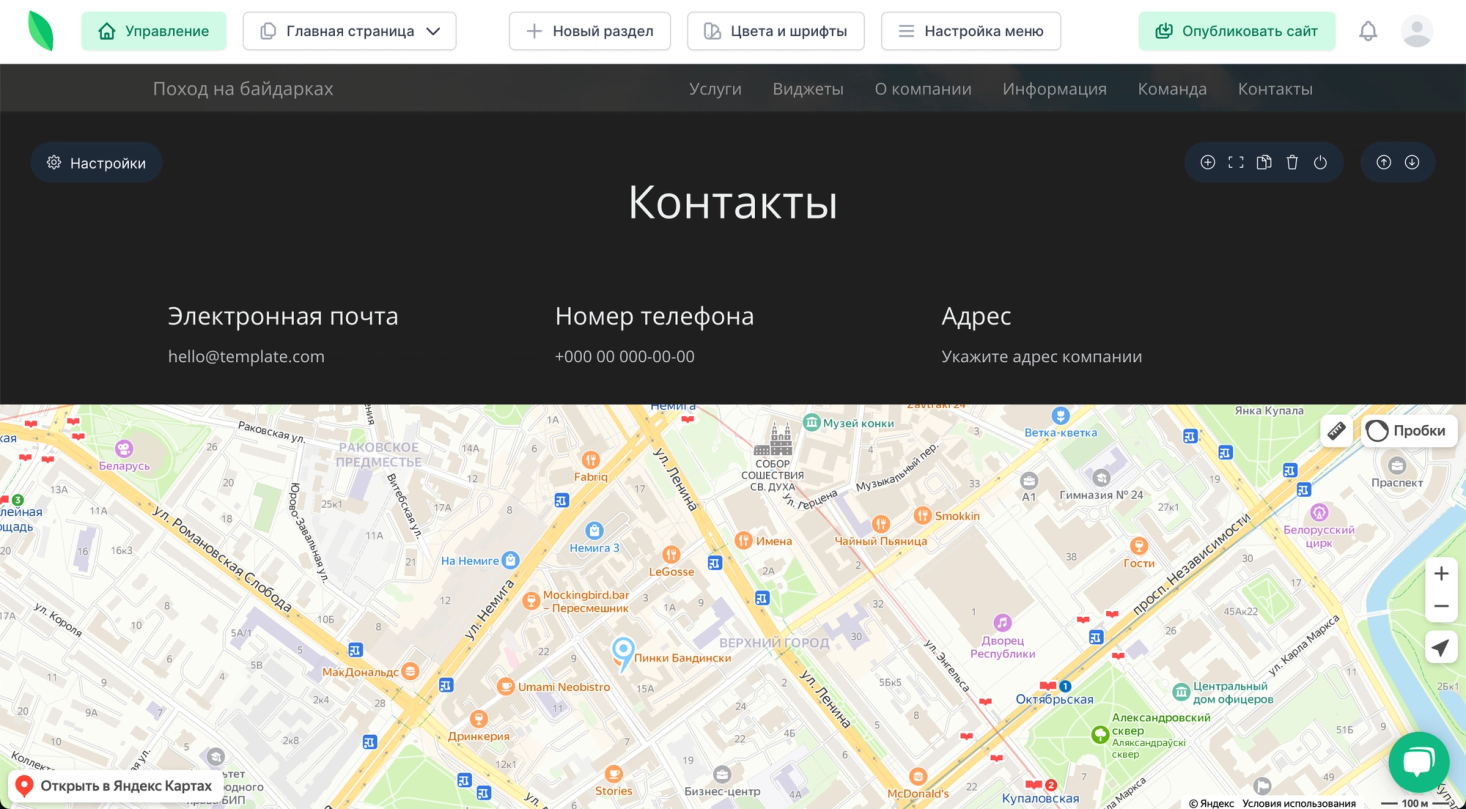Viewport: 1466px width, 809px height.
Task: Click Гости restaurant marker
Action: (x=1138, y=545)
